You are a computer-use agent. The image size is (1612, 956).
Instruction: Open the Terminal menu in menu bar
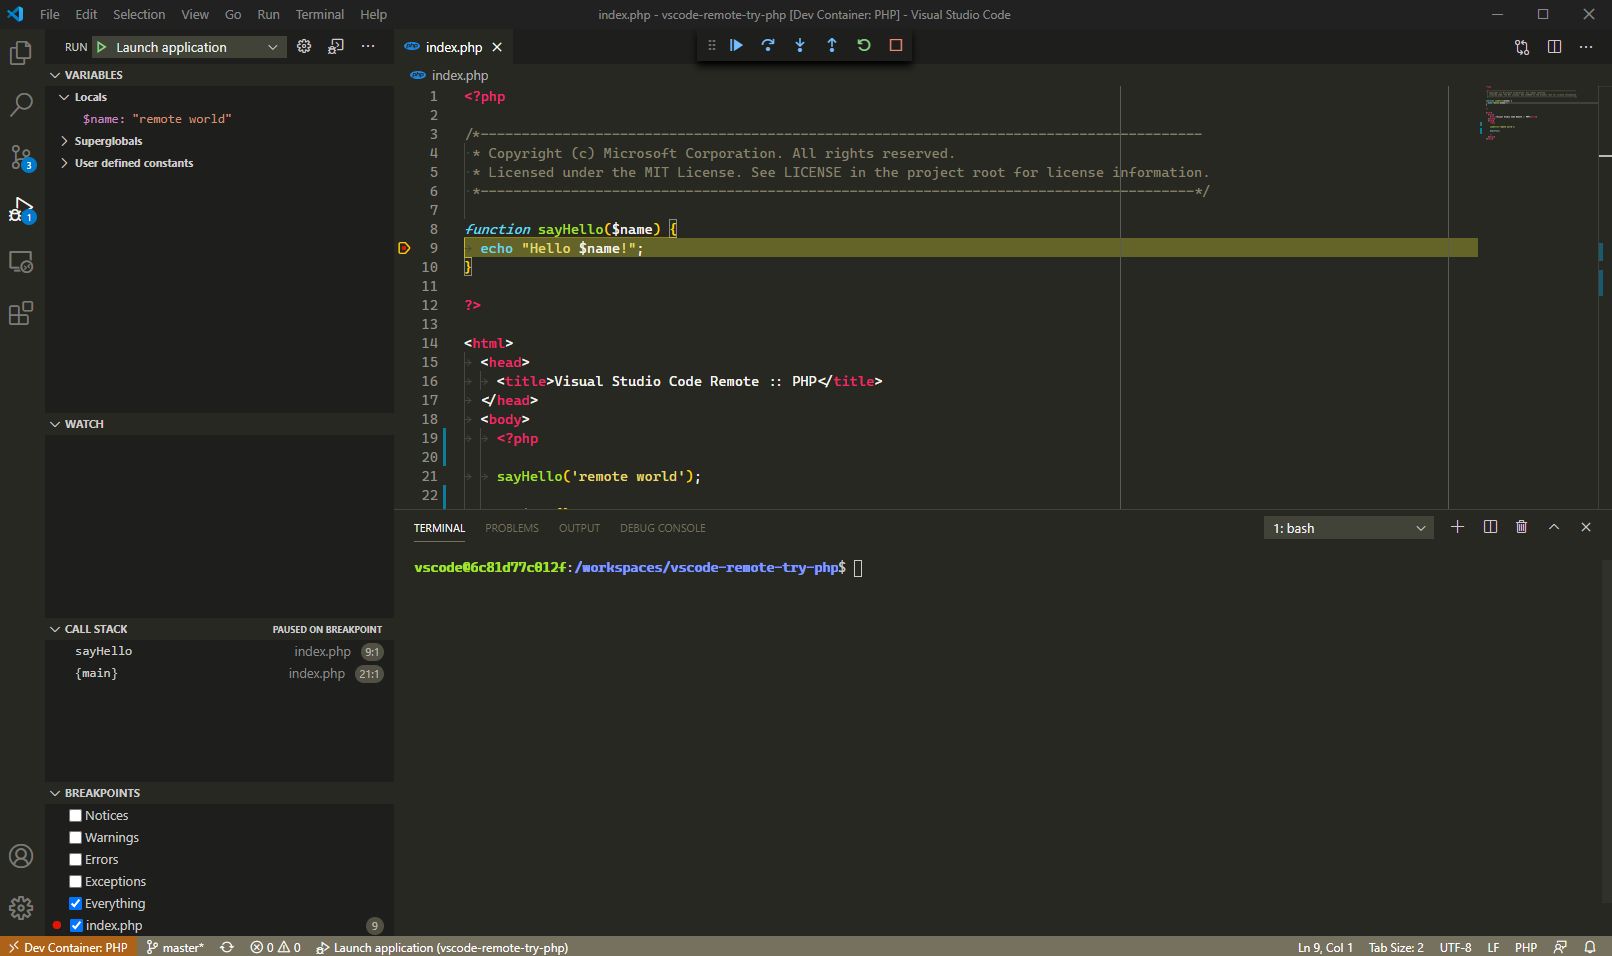pyautogui.click(x=319, y=14)
